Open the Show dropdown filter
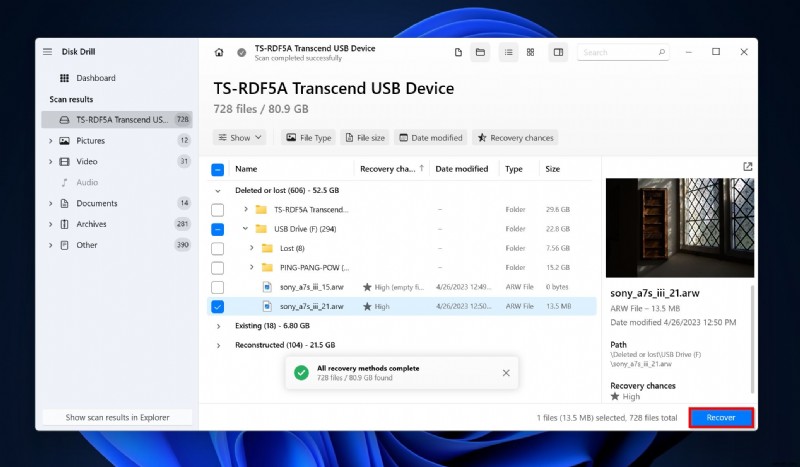 (x=239, y=138)
